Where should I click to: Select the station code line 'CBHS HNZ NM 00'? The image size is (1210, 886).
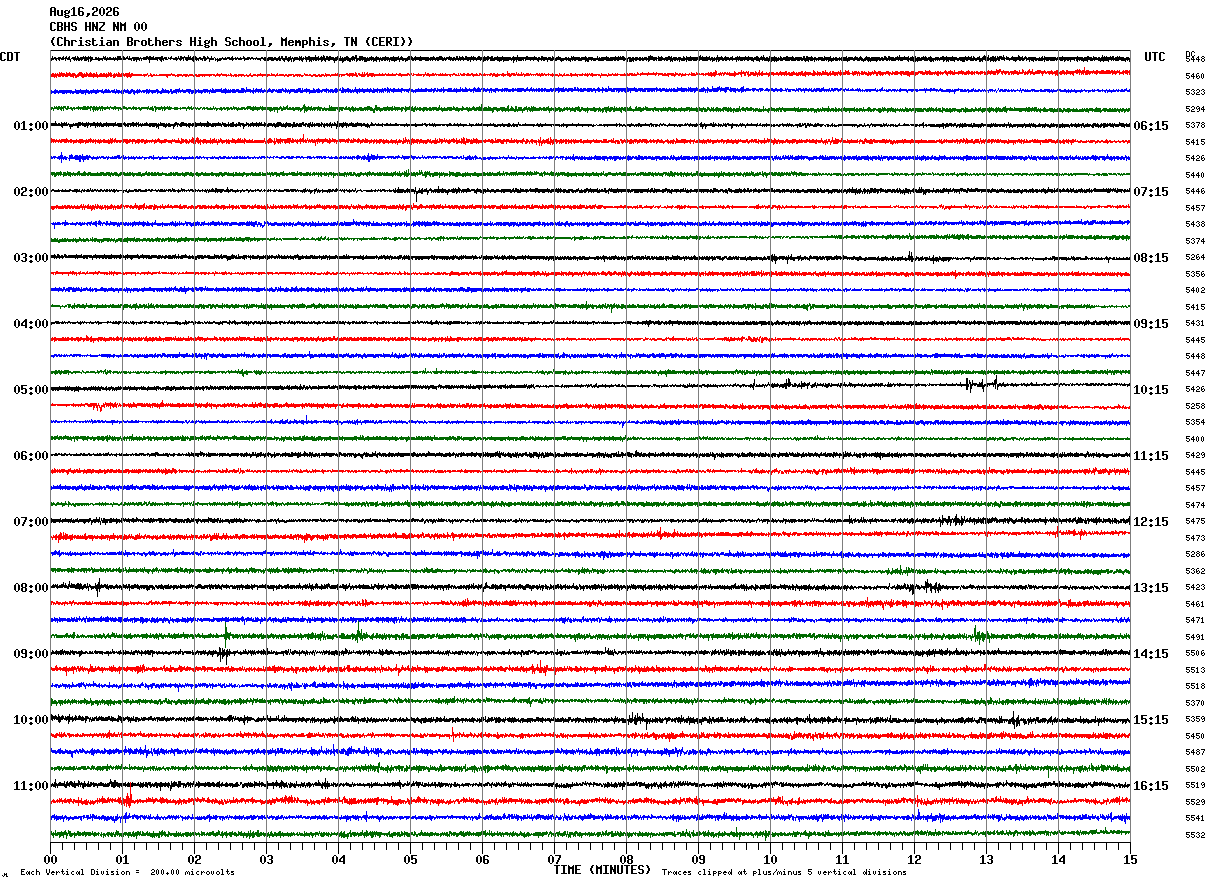[x=98, y=27]
